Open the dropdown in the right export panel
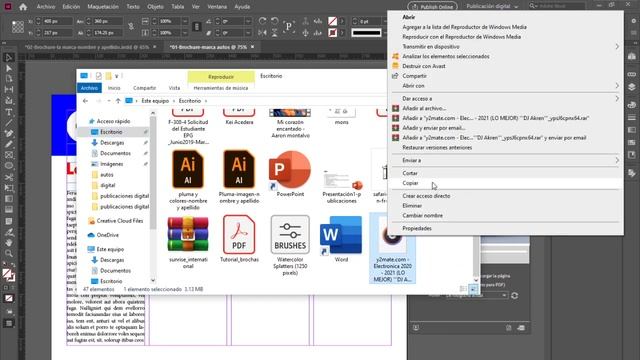The image size is (640, 360). (476, 295)
